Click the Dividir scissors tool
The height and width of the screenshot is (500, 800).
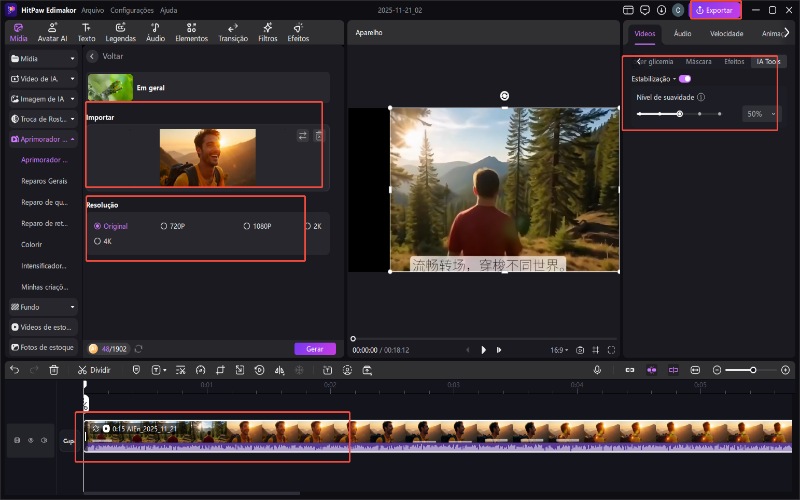94,370
